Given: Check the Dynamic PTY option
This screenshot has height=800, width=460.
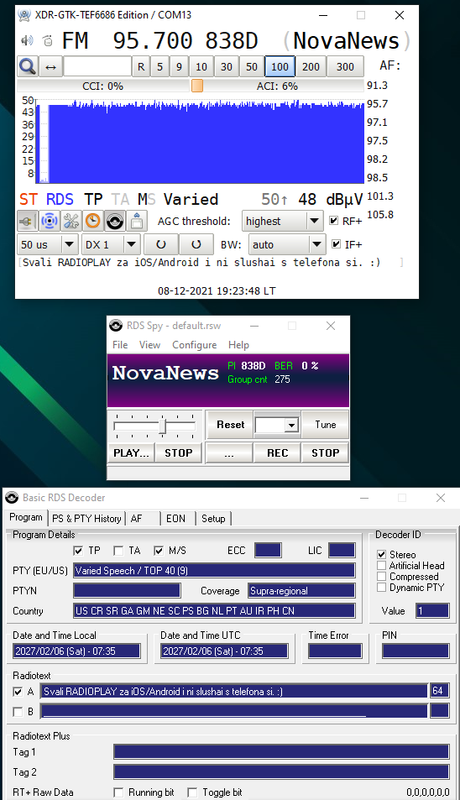Looking at the screenshot, I should [x=381, y=587].
